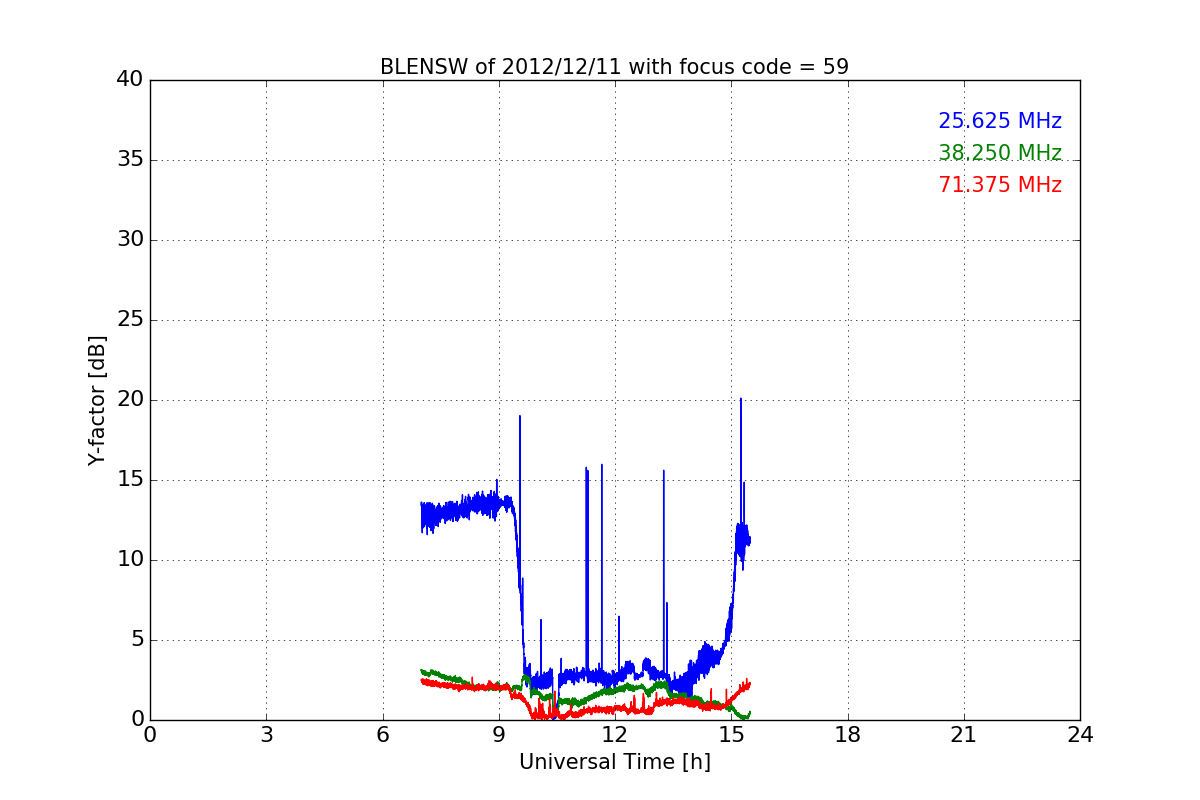This screenshot has height=800, width=1200.
Task: Click the x-axis tick label 6
Action: [382, 735]
